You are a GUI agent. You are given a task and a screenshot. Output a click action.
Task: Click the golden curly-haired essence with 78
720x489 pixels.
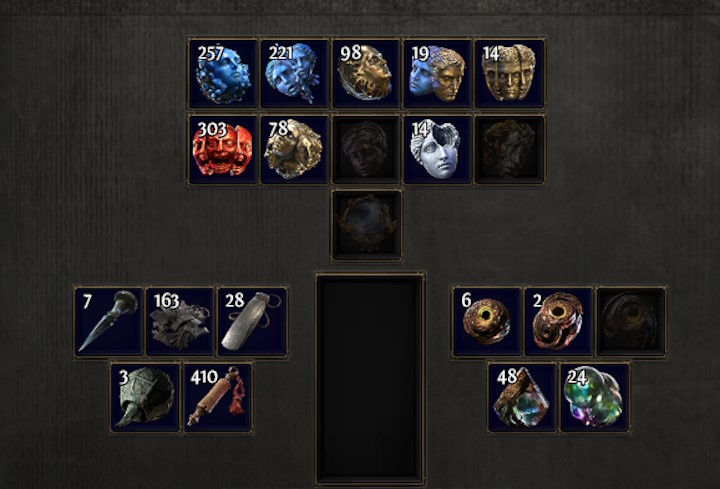click(x=294, y=150)
